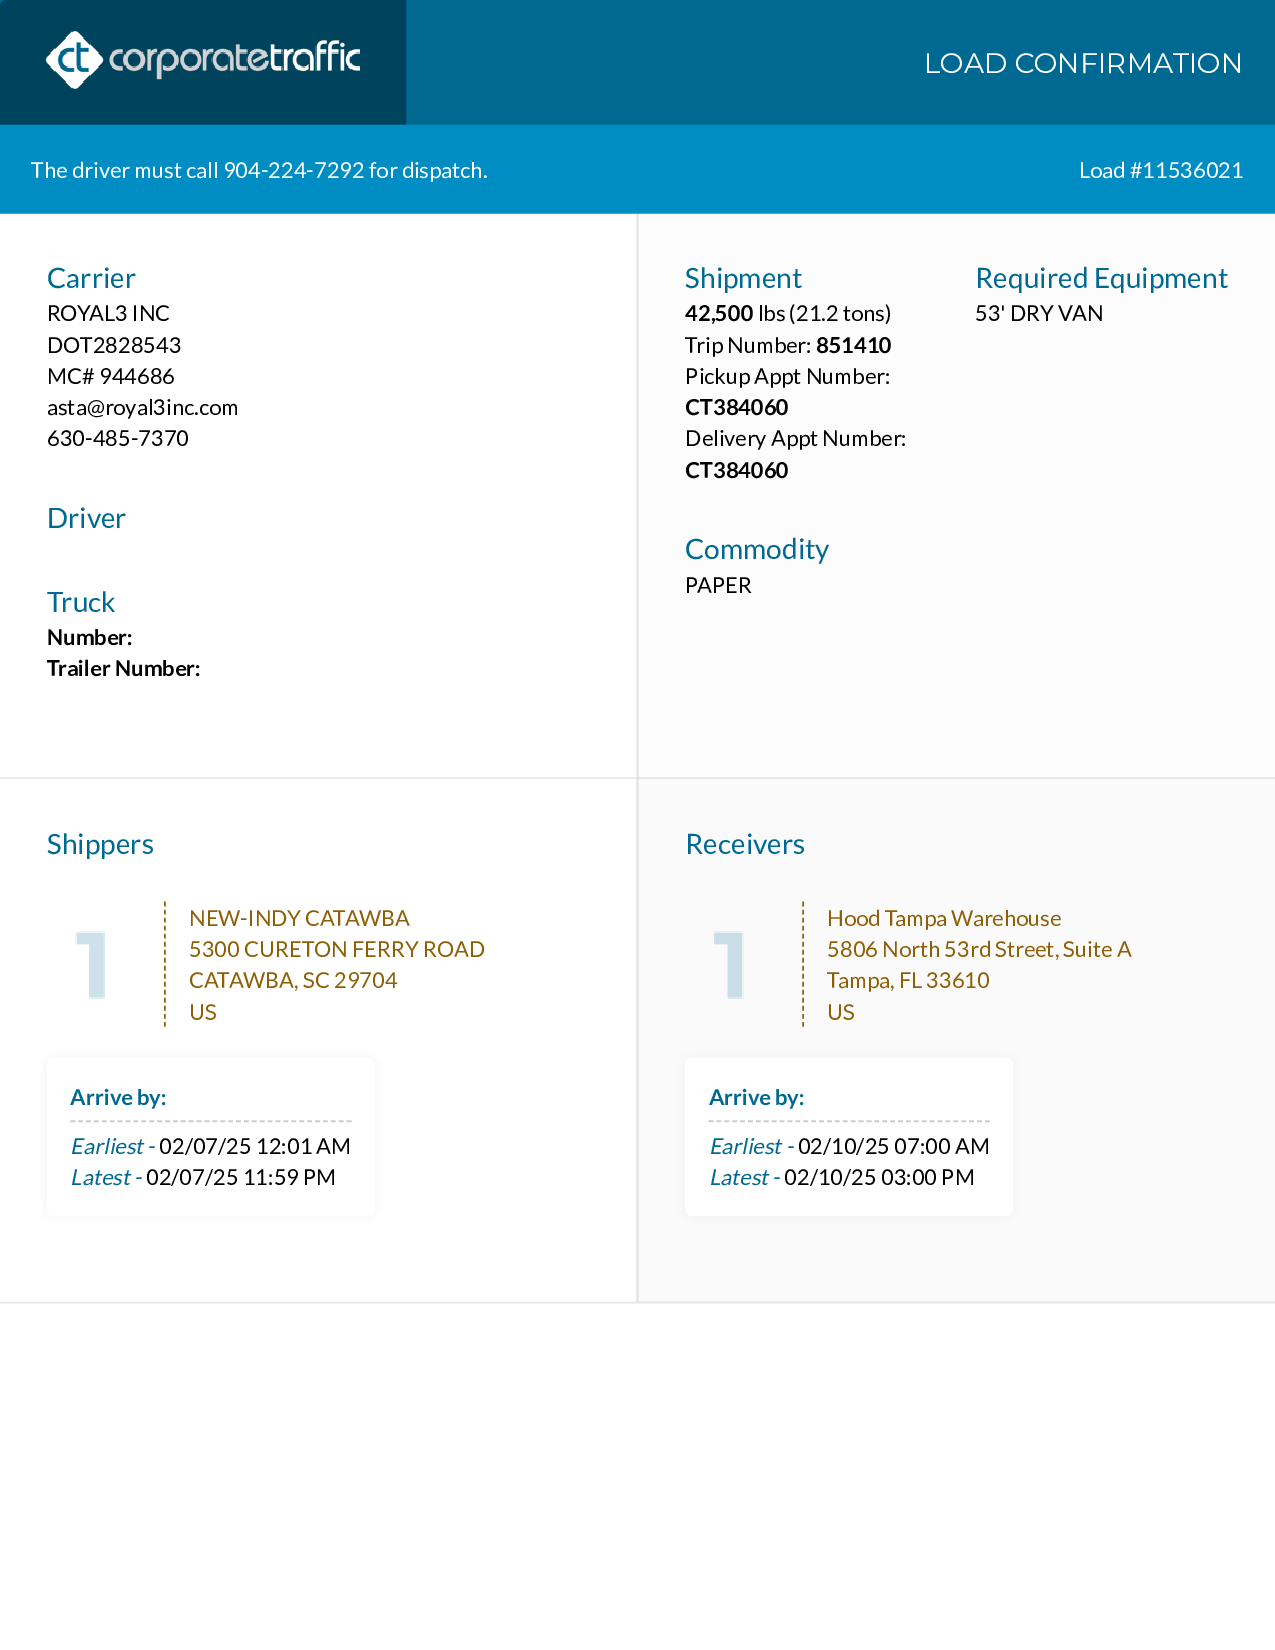The image size is (1275, 1650).
Task: Click the Carrier heading
Action: tap(91, 278)
